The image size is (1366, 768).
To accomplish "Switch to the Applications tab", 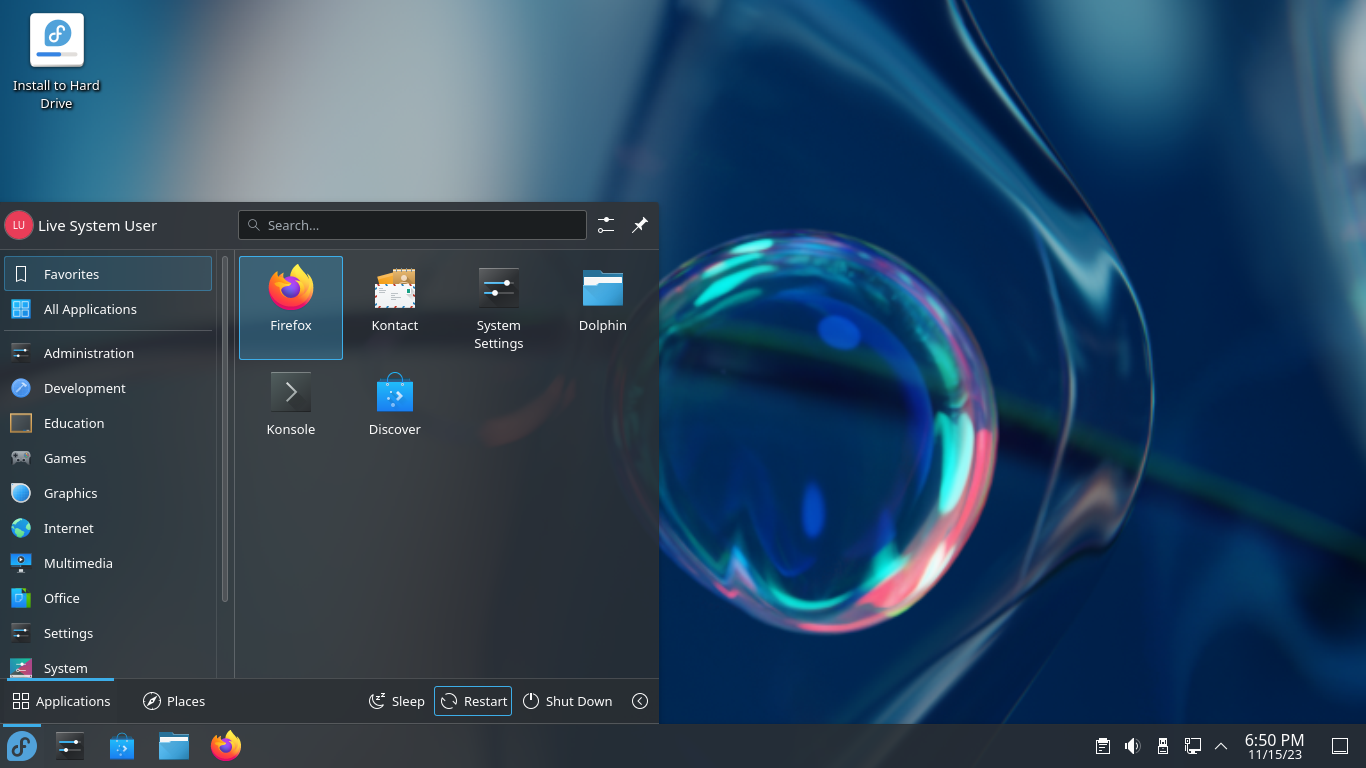I will [61, 701].
